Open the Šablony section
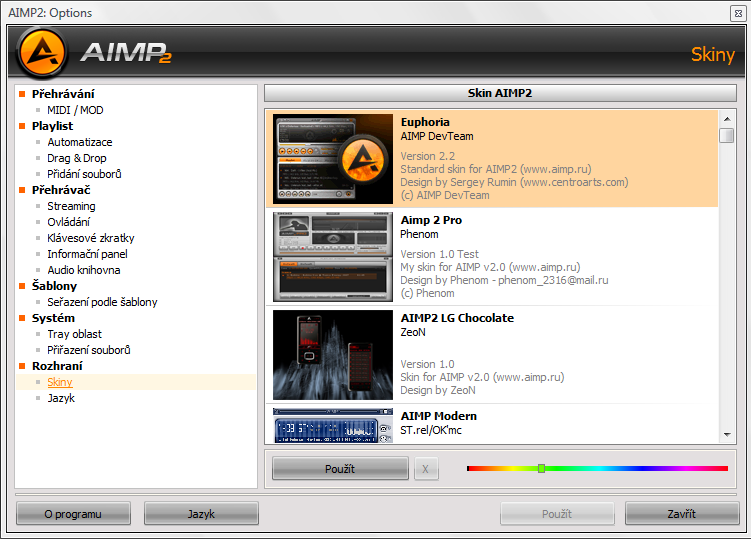Screen dimensions: 751x539 [x=54, y=286]
